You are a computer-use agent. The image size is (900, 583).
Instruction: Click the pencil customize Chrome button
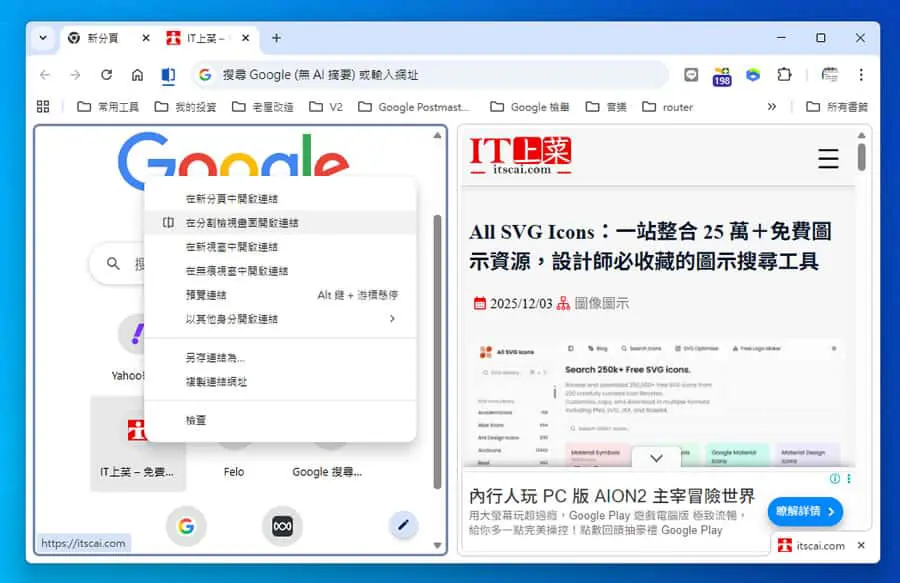coord(404,524)
